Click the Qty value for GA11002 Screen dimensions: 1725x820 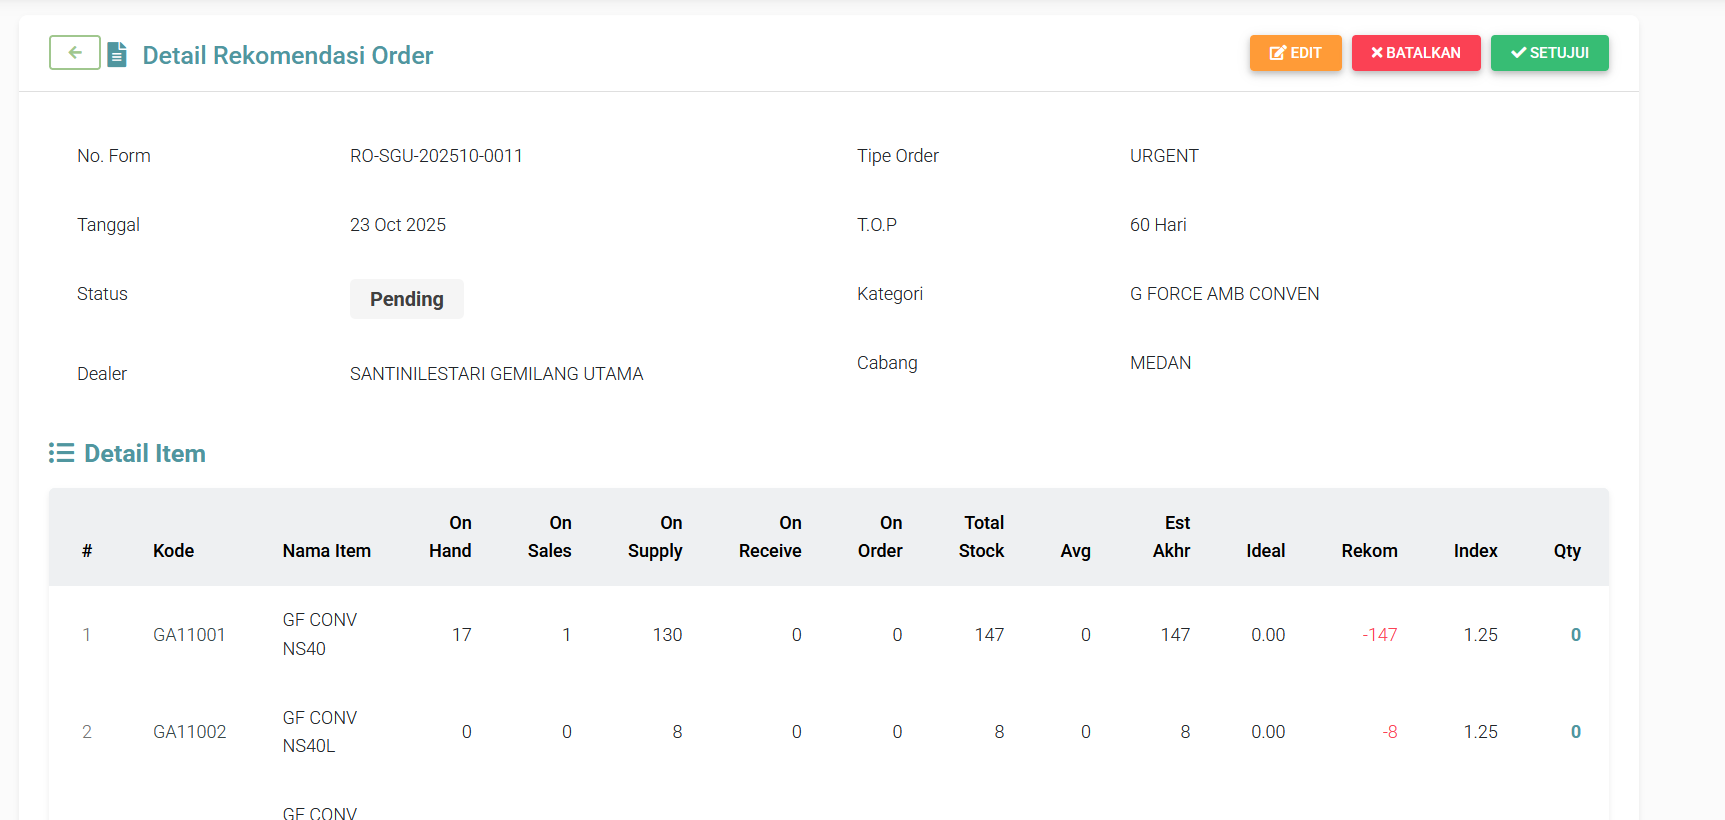pos(1575,732)
